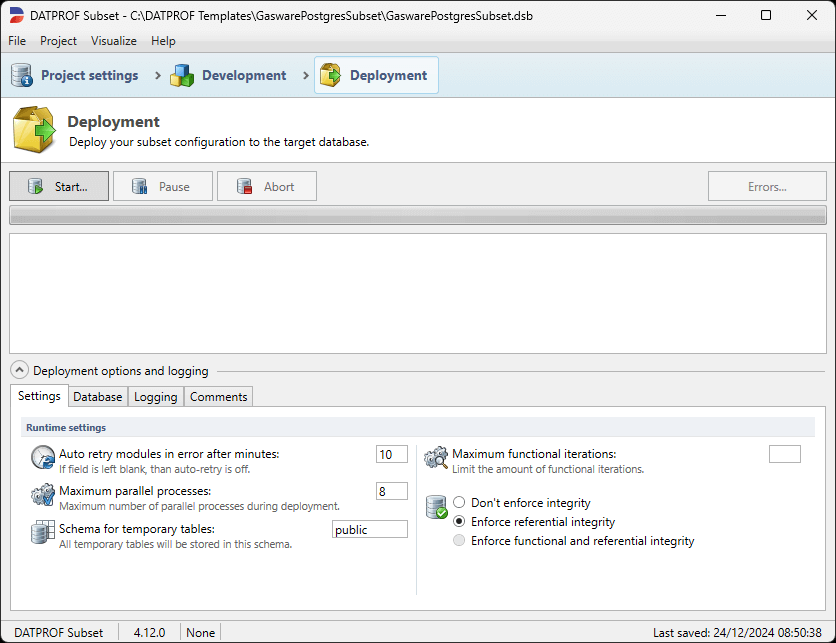Image resolution: width=836 pixels, height=643 pixels.
Task: Click the deployment progress bar
Action: [418, 214]
